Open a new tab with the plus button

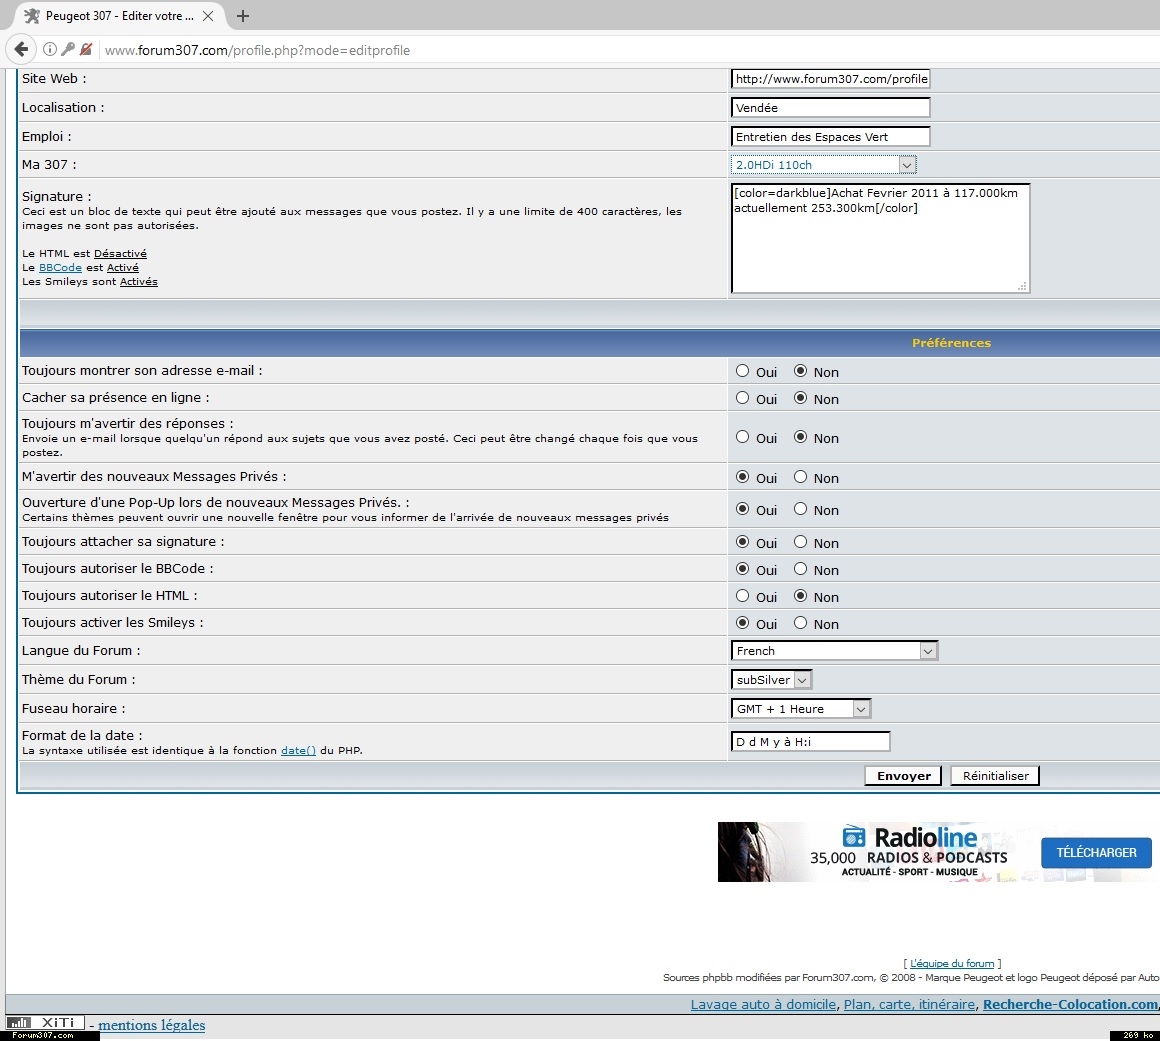pos(243,16)
